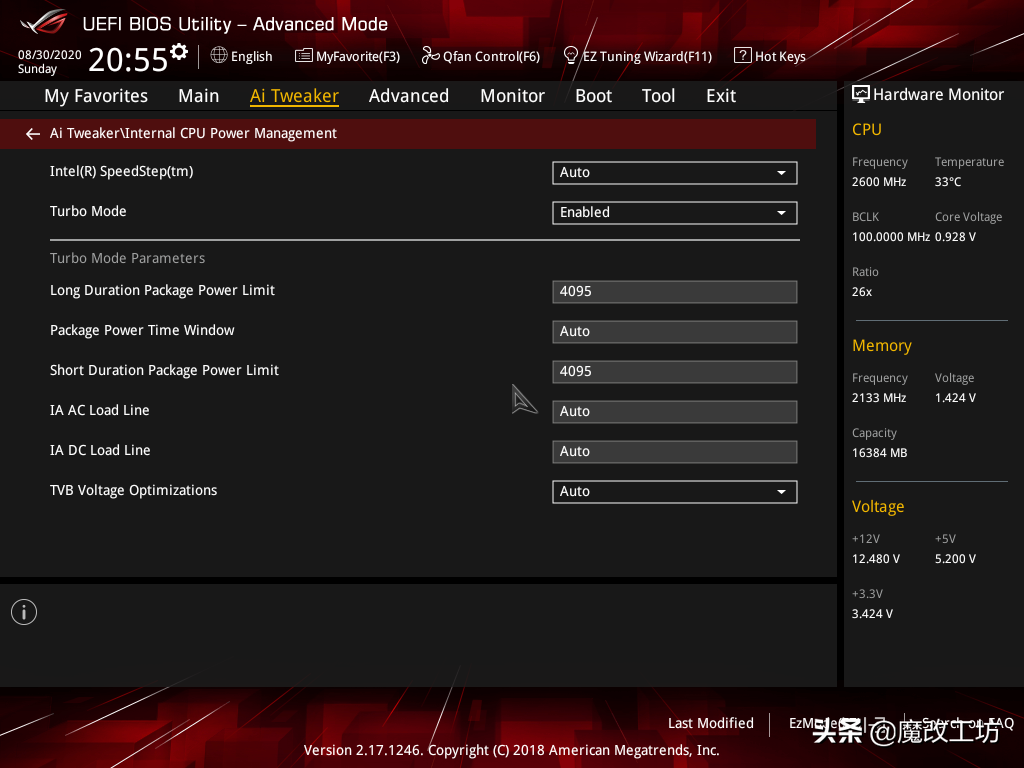Click BCLK value 100.0000 MHz
Viewport: 1024px width, 768px height.
click(891, 236)
